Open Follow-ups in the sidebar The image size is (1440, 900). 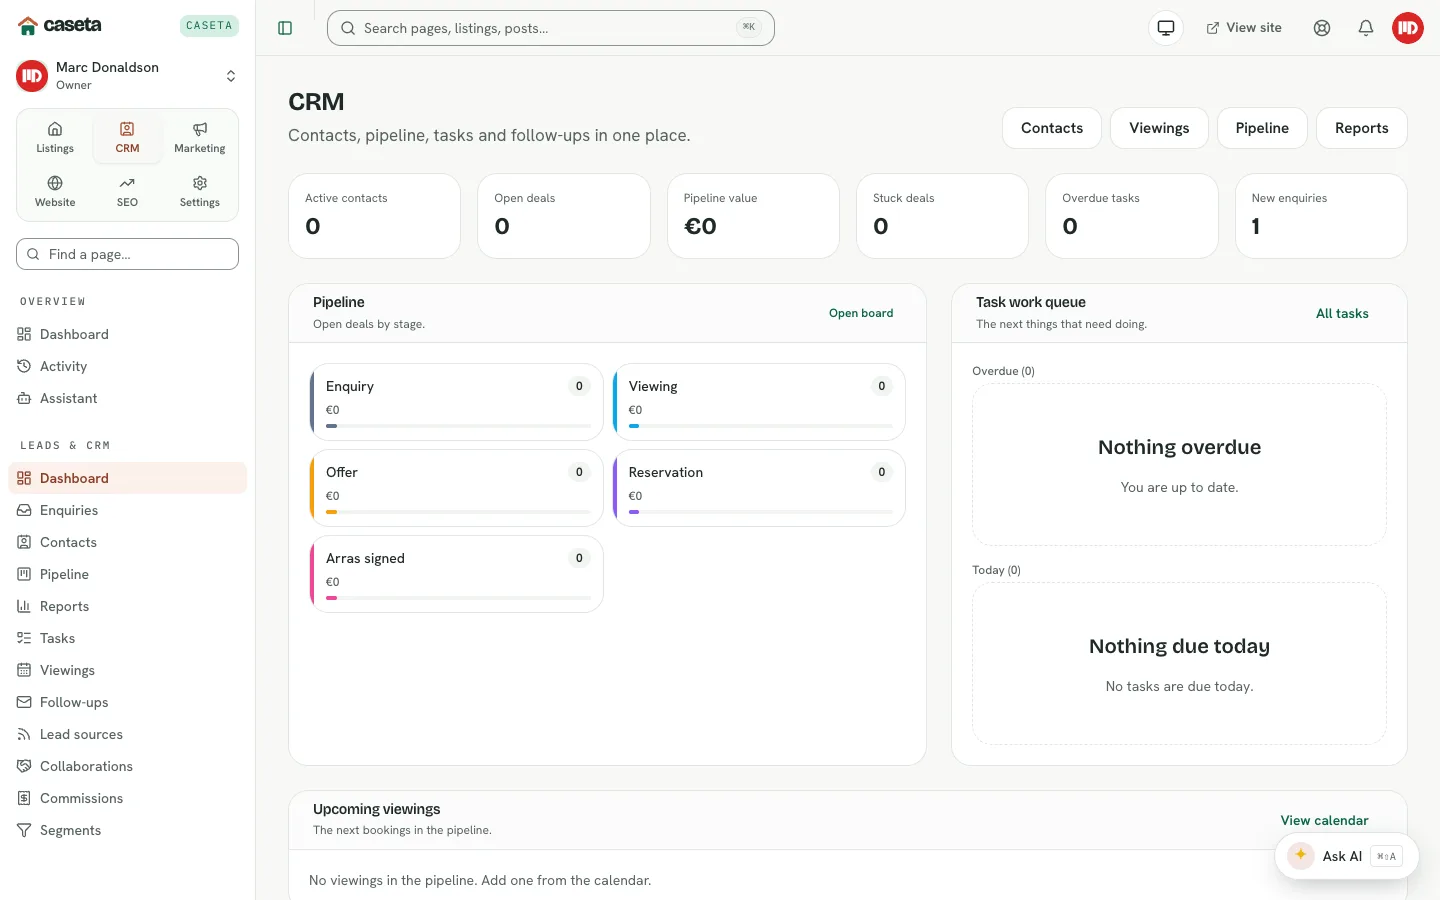(127, 702)
